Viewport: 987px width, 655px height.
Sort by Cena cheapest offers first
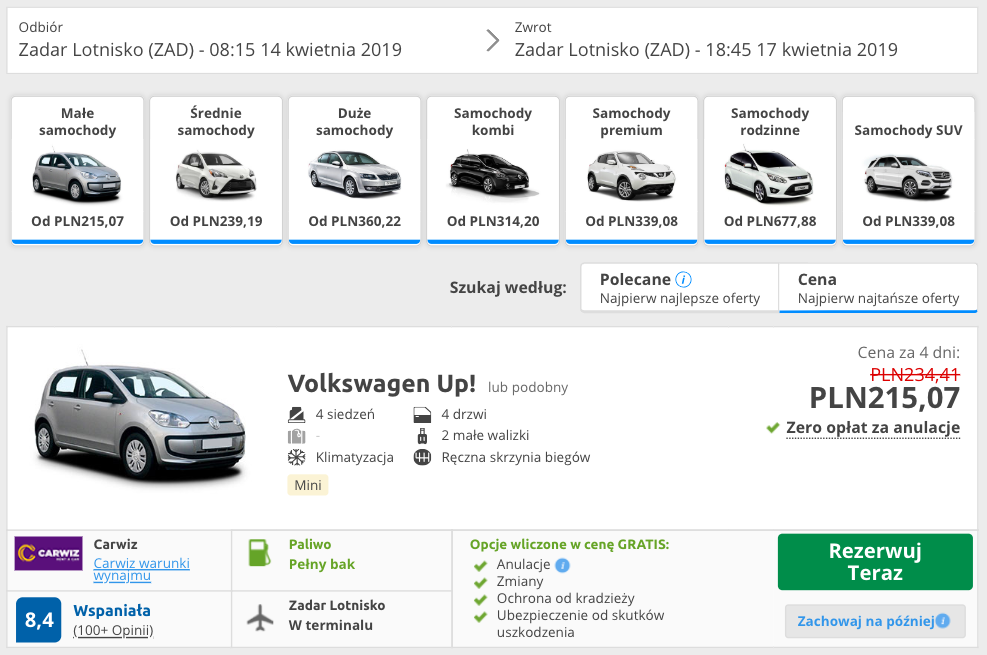pyautogui.click(x=878, y=288)
